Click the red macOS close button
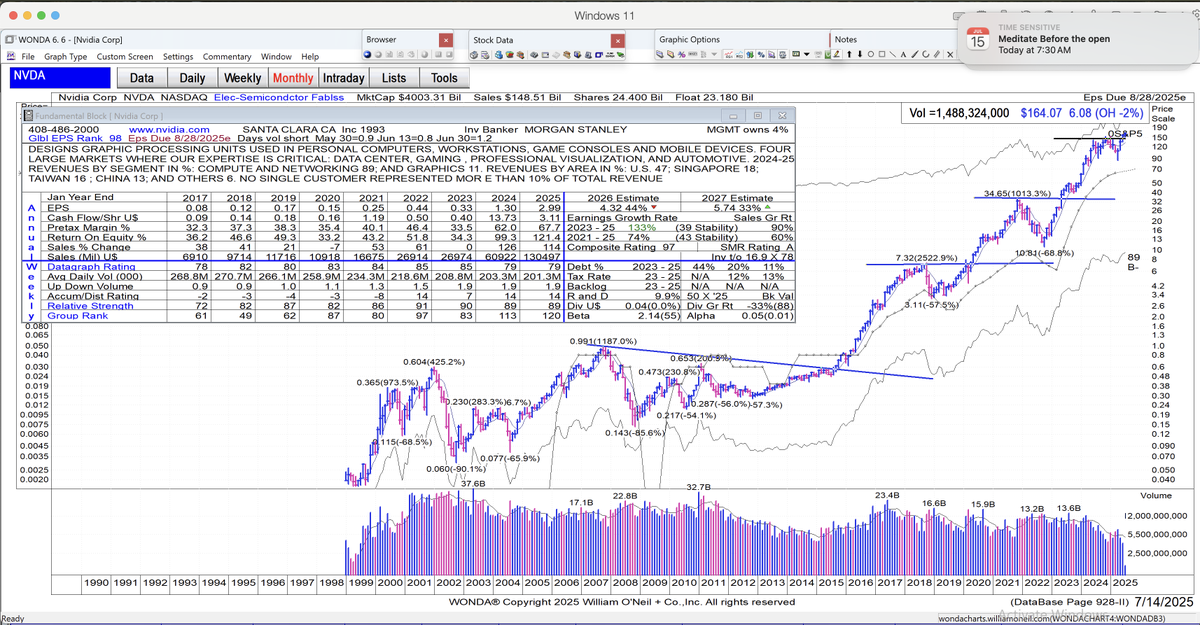Screen dimensions: 1200x625 click(x=11, y=17)
